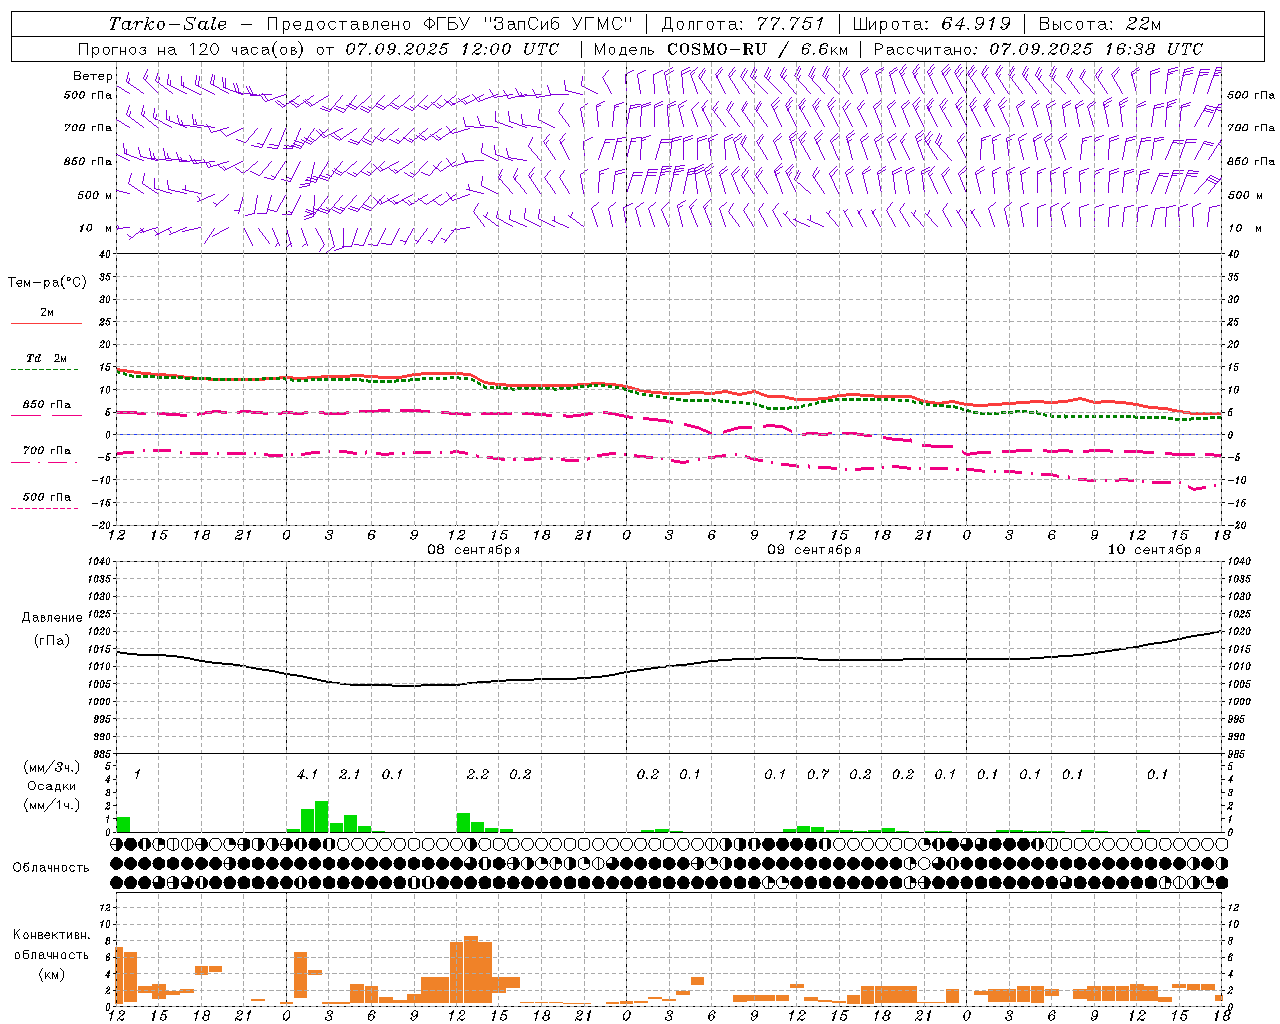This screenshot has height=1024, width=1280.
Task: Click the 700 гПа temperature legend label
Action: (x=47, y=451)
